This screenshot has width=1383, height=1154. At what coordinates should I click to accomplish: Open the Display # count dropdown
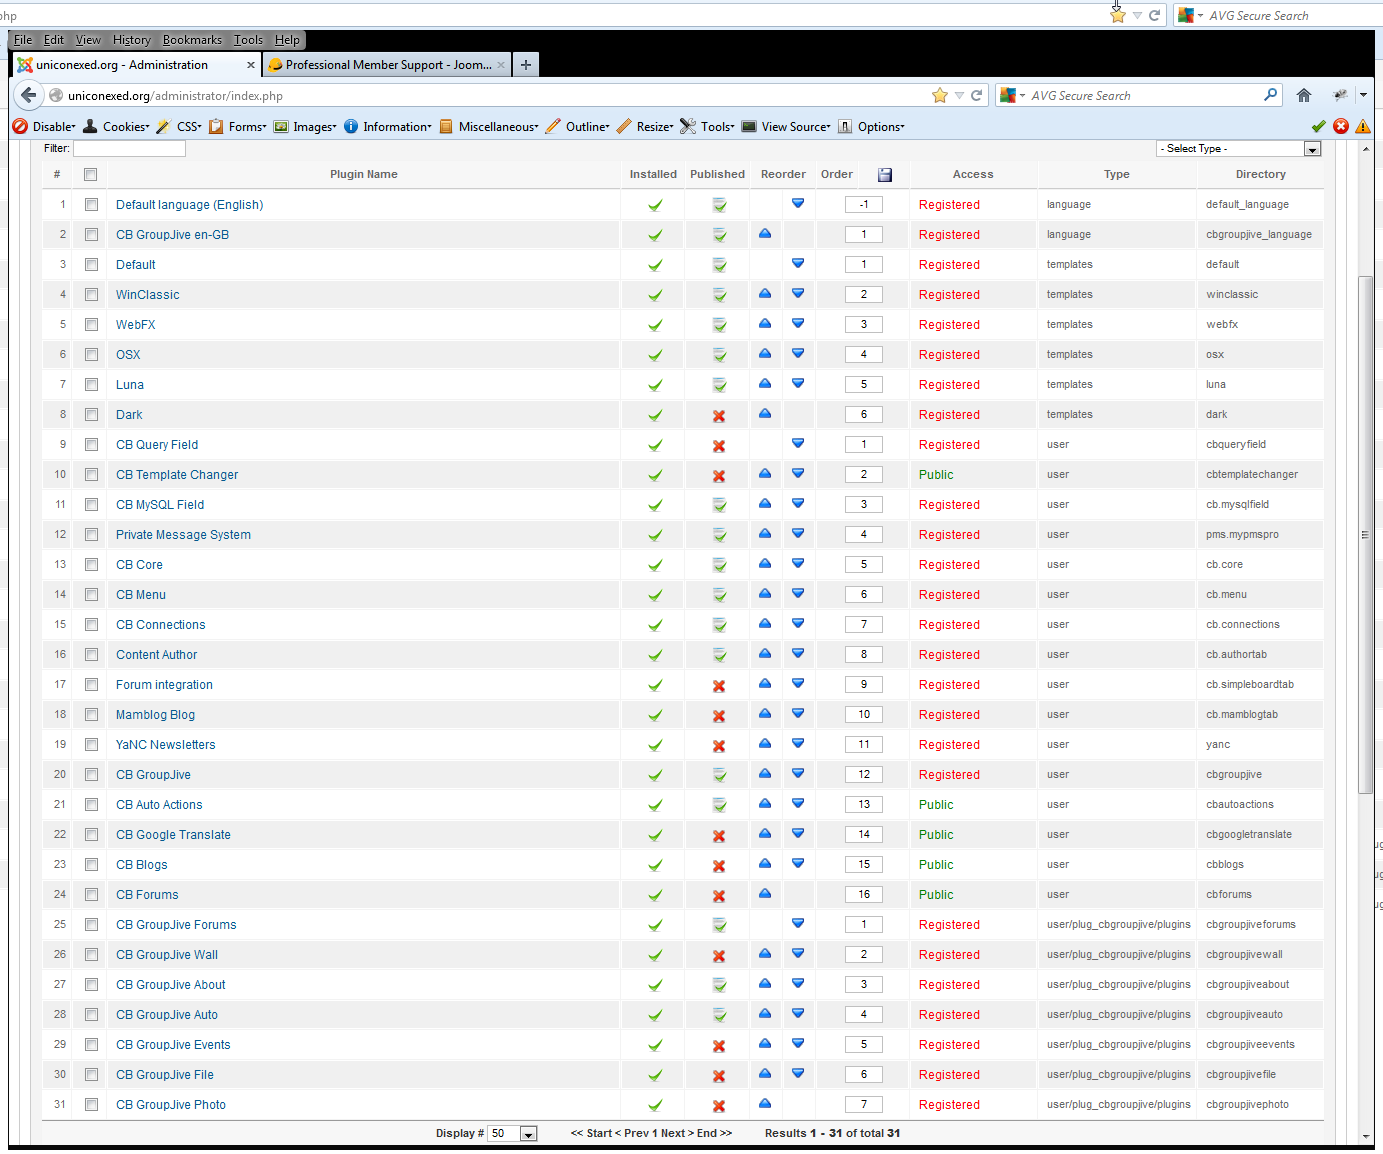512,1133
